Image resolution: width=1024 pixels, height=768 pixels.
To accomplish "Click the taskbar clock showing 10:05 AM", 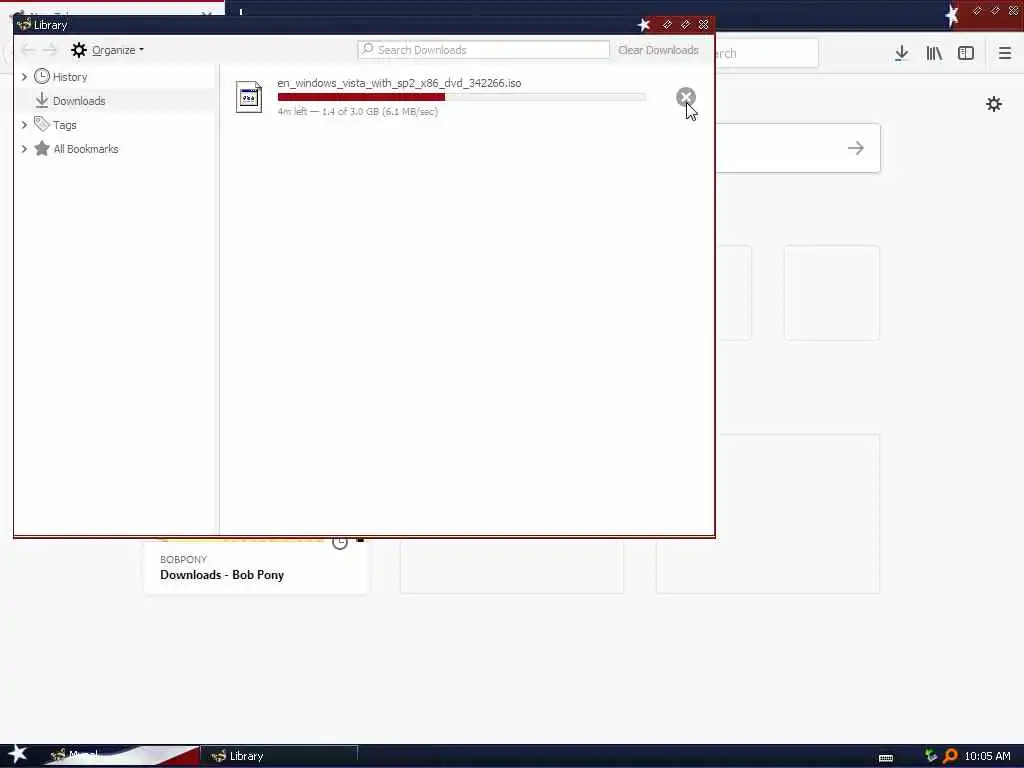I will tap(987, 756).
